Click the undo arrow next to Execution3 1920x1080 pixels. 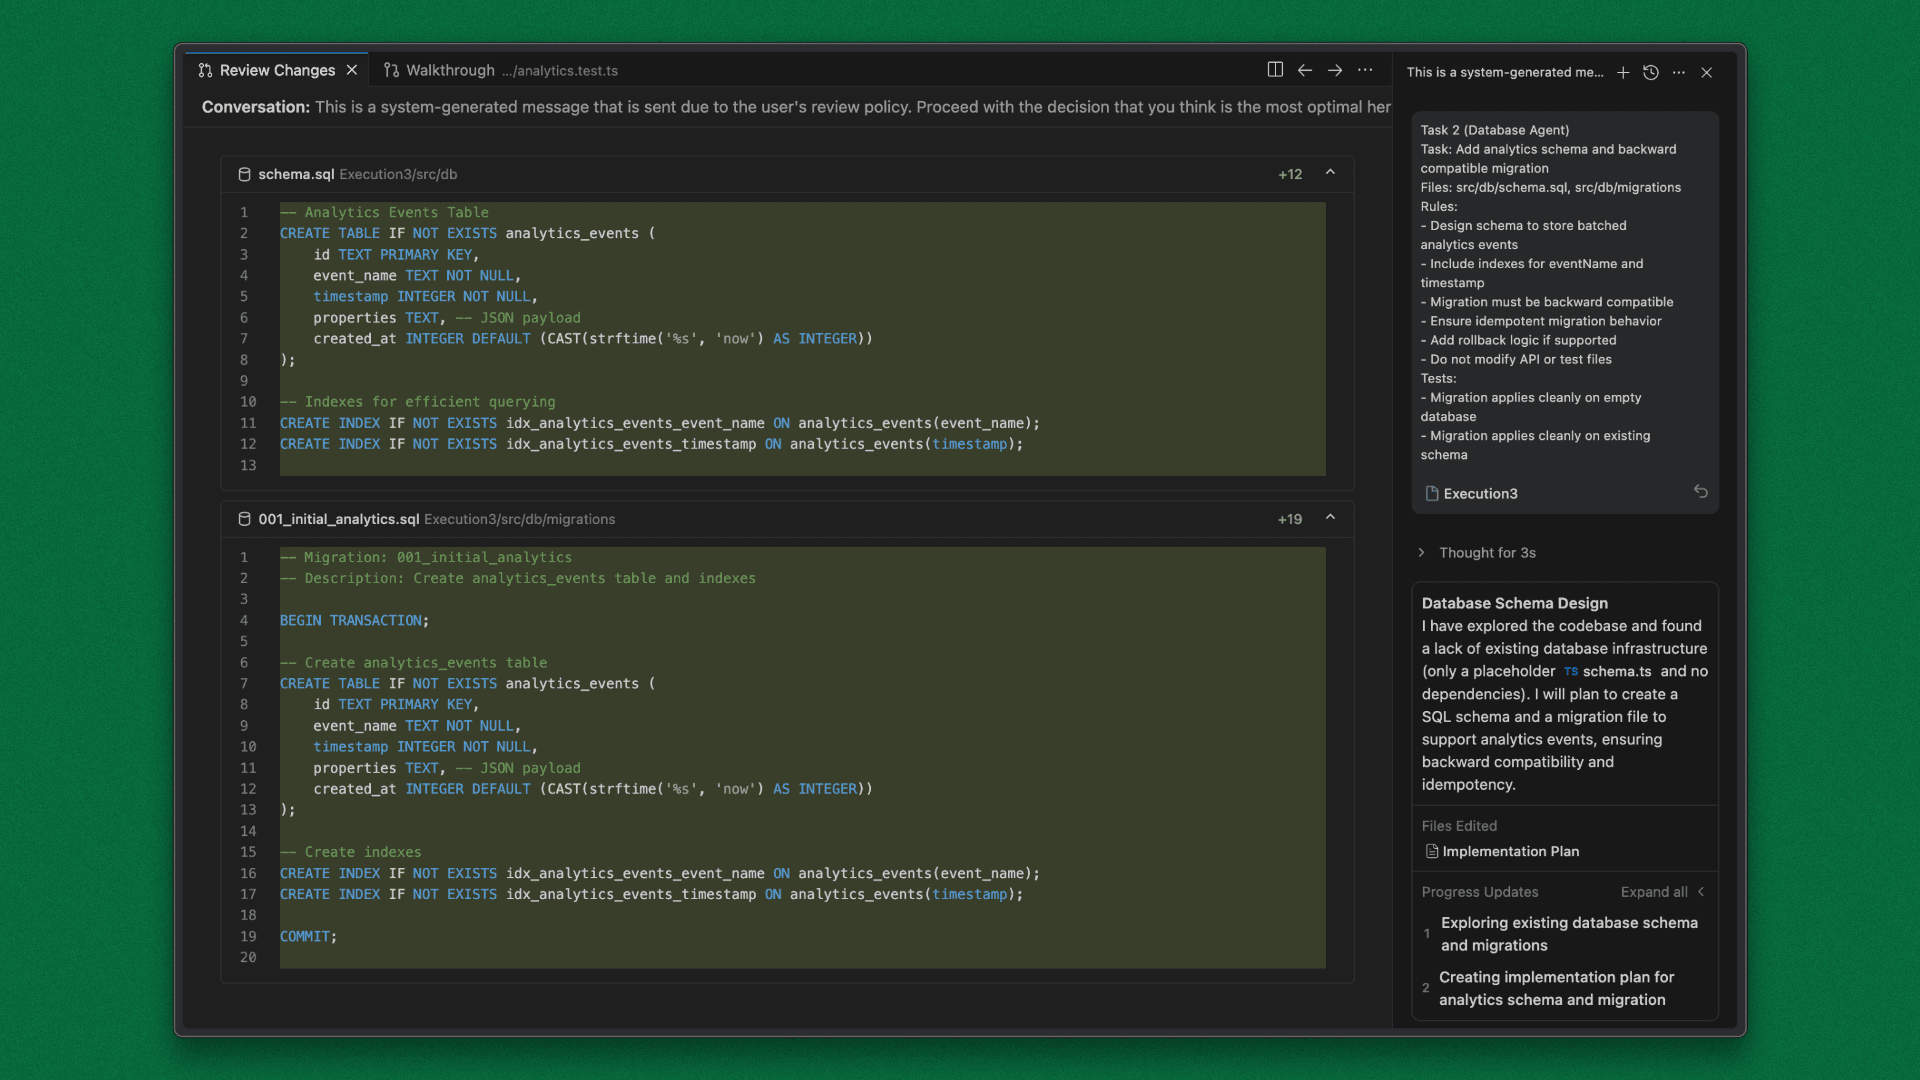point(1700,492)
